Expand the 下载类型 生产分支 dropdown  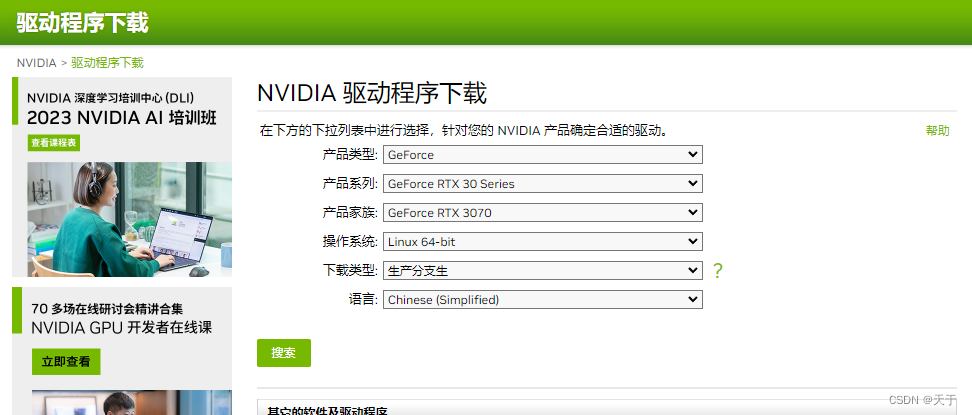(542, 270)
